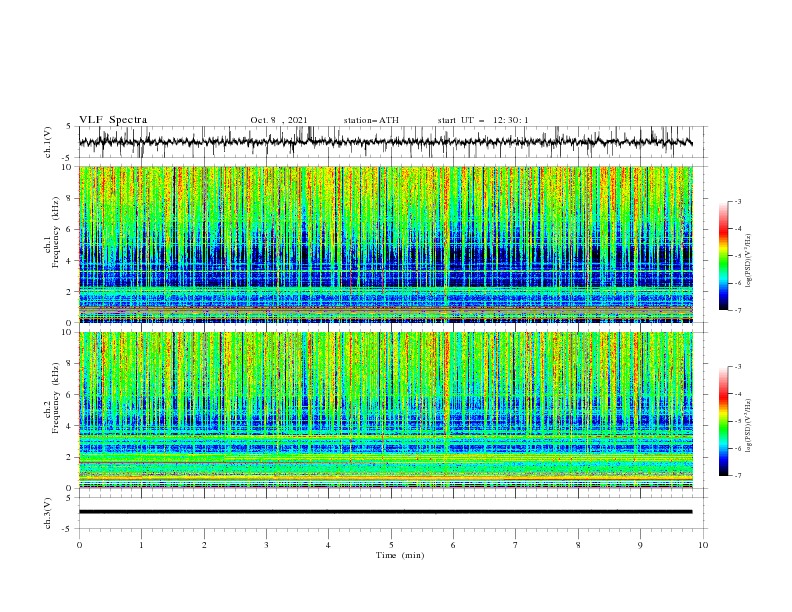Click the "2" kHz tick on ch.2 frequency axis
792x612 pixels.
click(70, 457)
